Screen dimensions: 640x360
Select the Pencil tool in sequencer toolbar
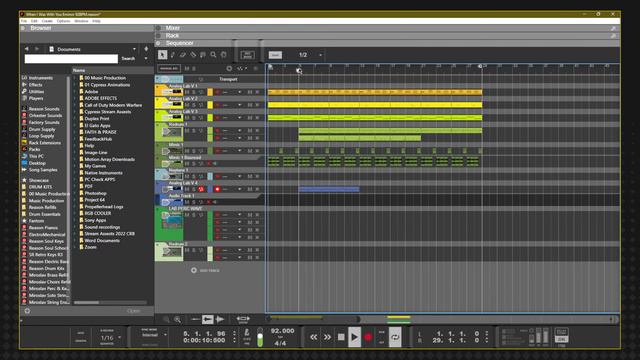173,55
